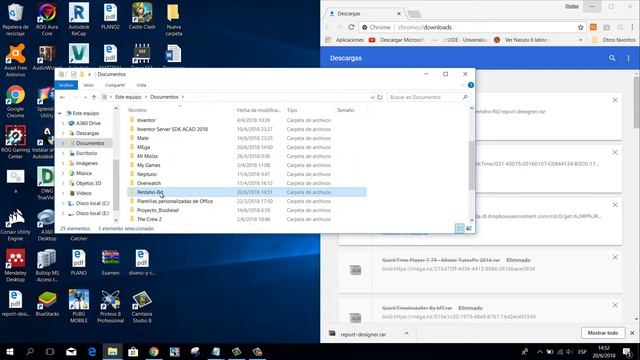Open Proteus 8 Professional shortcut
This screenshot has height=360, width=640.
110,306
